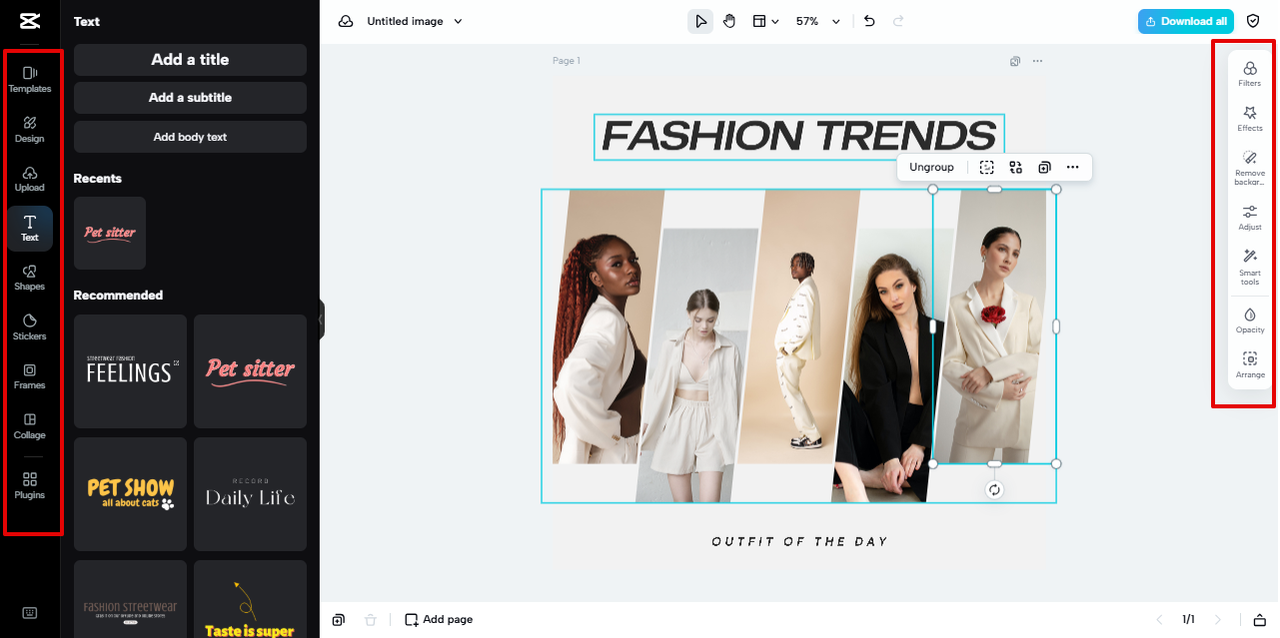The width and height of the screenshot is (1280, 638).
Task: Ungroup the selected elements
Action: tap(930, 167)
